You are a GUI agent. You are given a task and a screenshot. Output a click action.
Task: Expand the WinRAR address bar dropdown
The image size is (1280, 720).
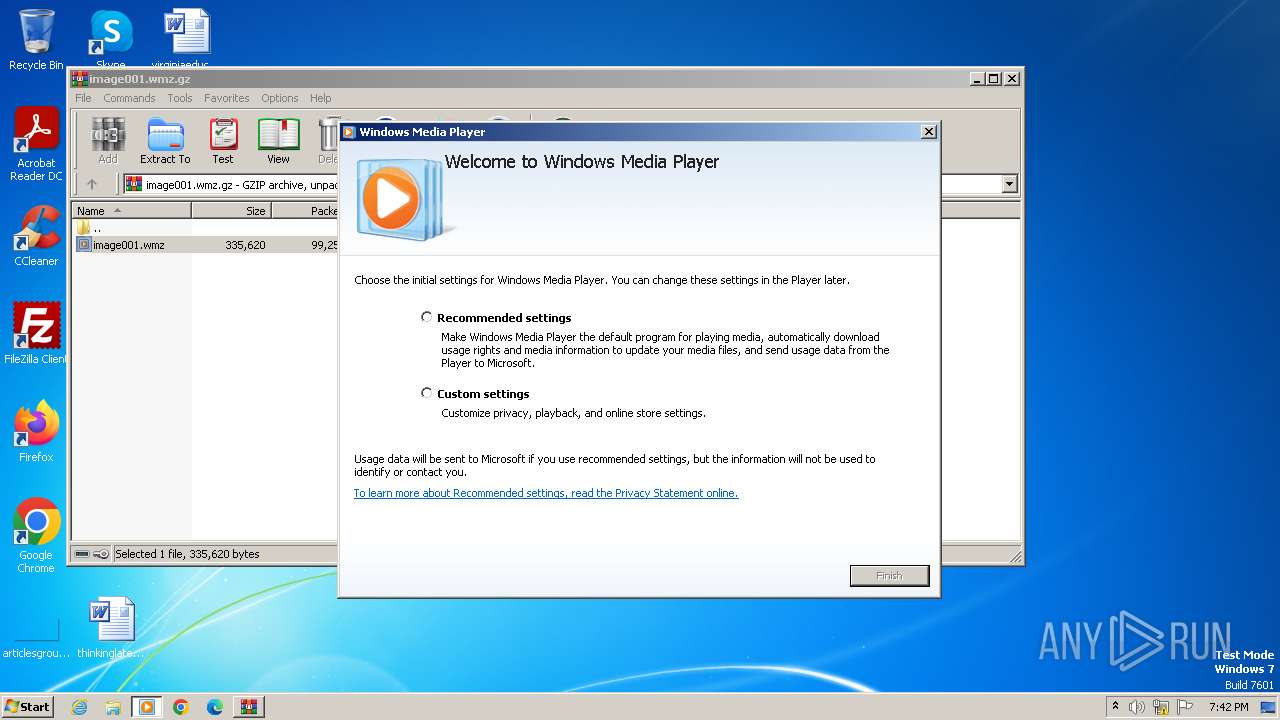click(1009, 184)
